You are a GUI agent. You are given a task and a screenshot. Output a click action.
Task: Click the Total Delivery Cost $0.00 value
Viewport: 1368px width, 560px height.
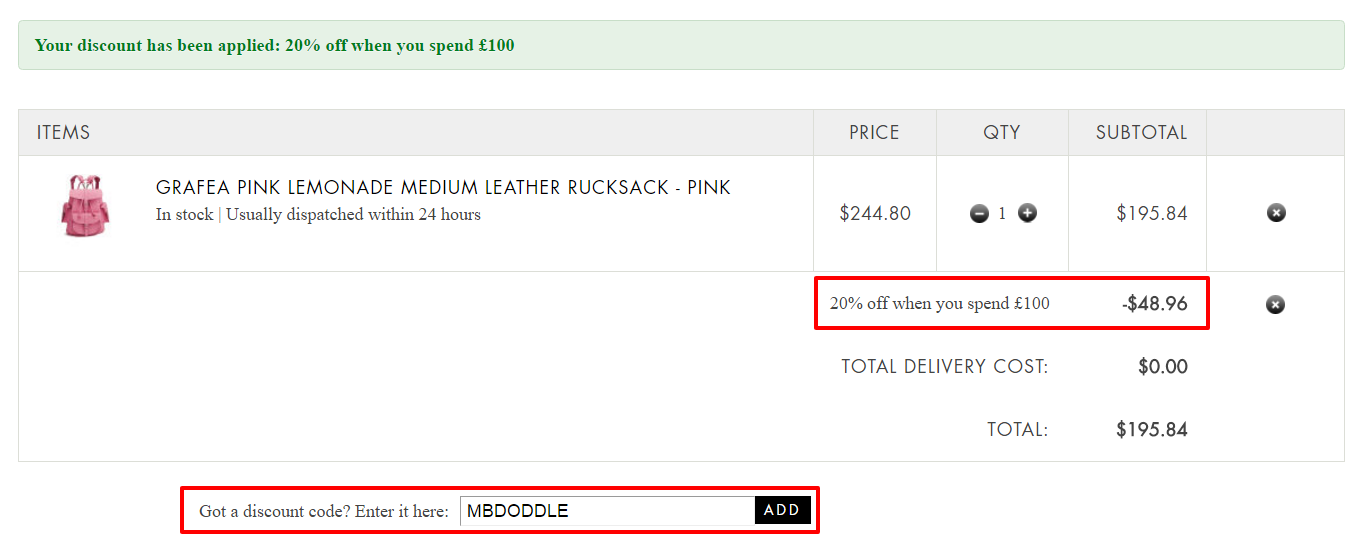pyautogui.click(x=1163, y=367)
